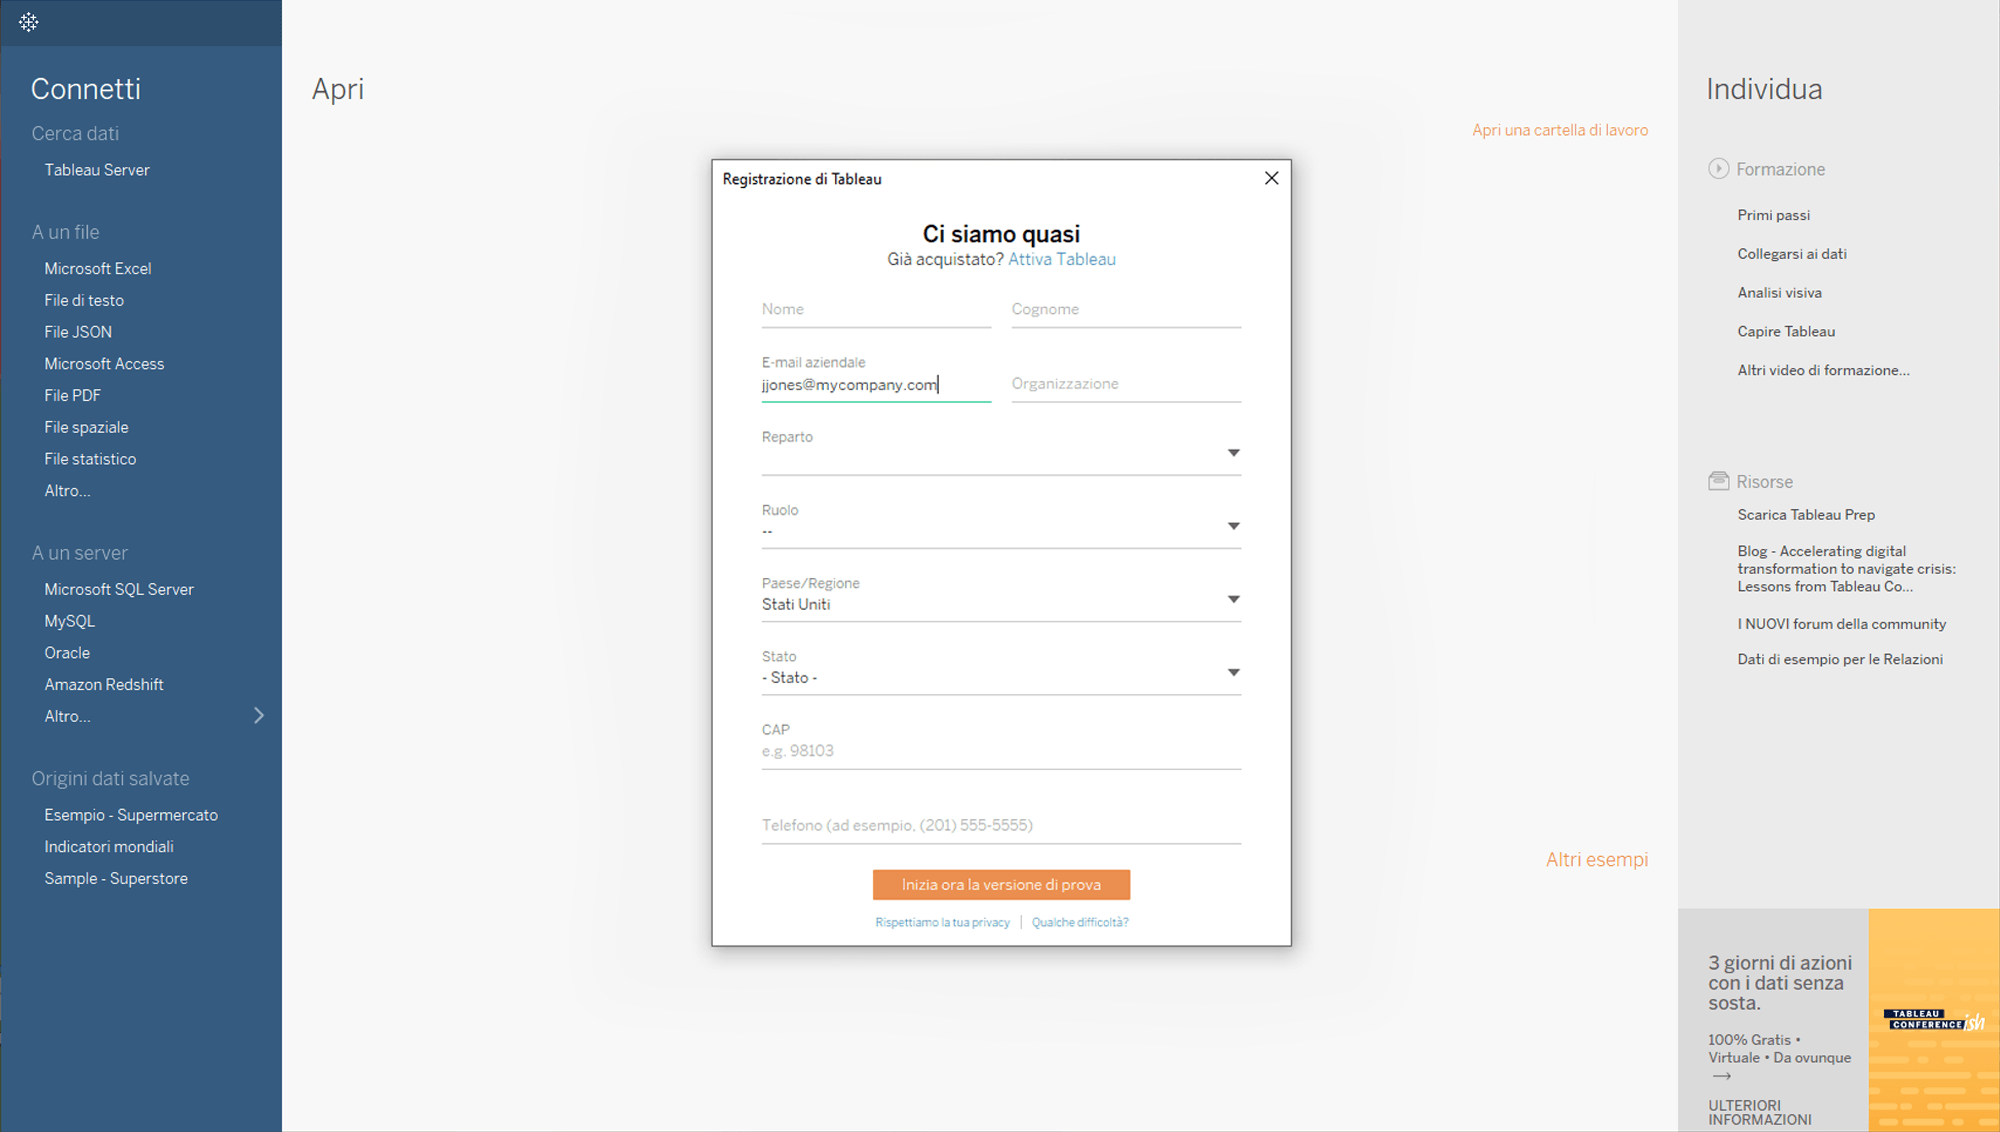Open the Stato dropdown
Image resolution: width=2000 pixels, height=1132 pixels.
tap(1233, 673)
